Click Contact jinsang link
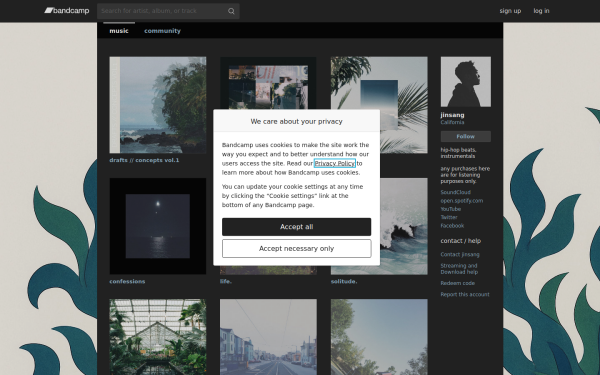This screenshot has height=375, width=600. click(460, 254)
